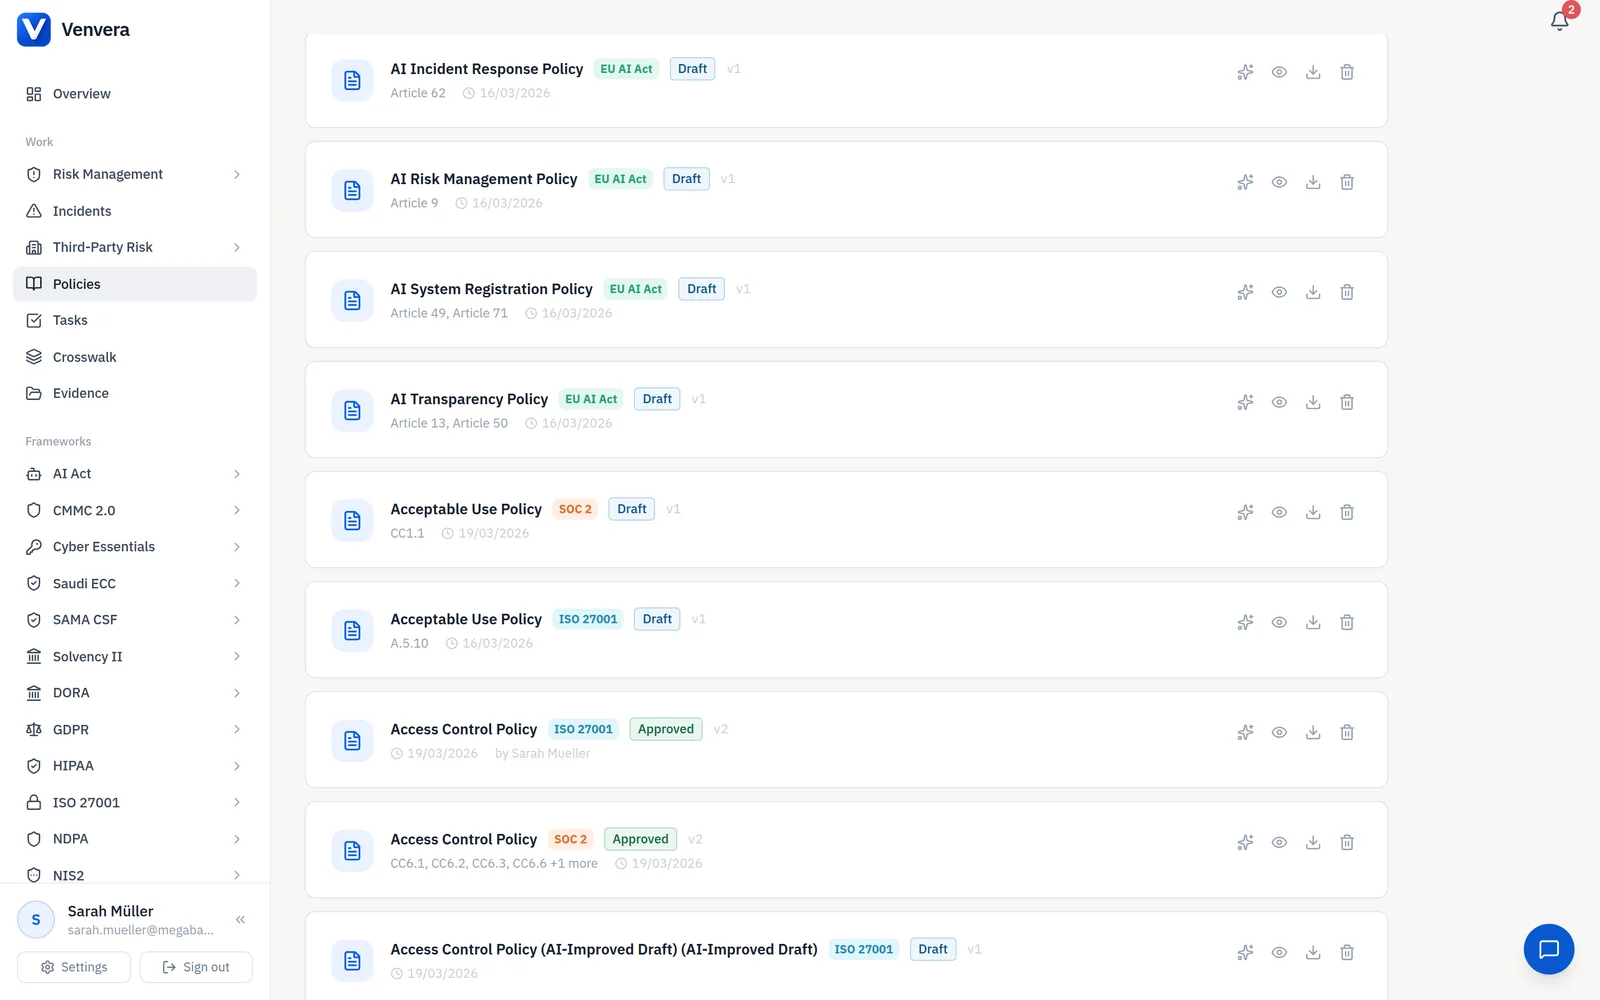Open the Crosswalk section

(135, 357)
